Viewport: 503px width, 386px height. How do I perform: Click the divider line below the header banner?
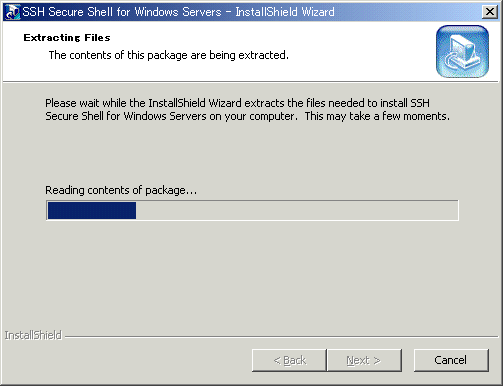pos(251,81)
